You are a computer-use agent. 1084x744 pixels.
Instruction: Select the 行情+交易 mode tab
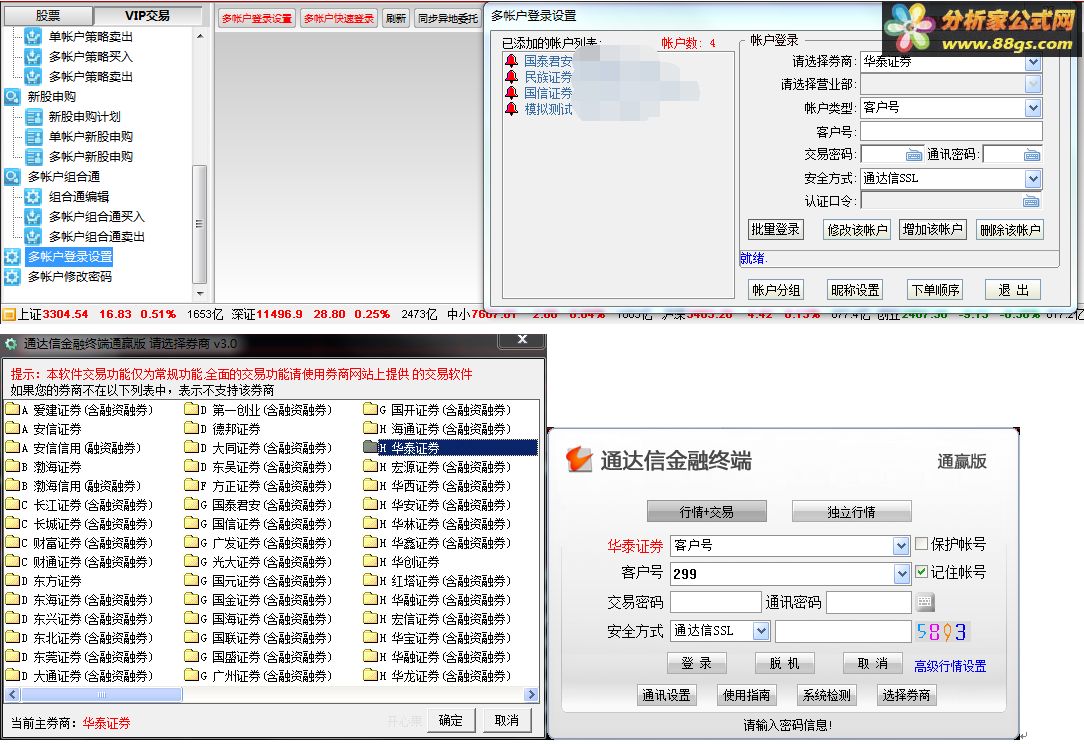(707, 511)
